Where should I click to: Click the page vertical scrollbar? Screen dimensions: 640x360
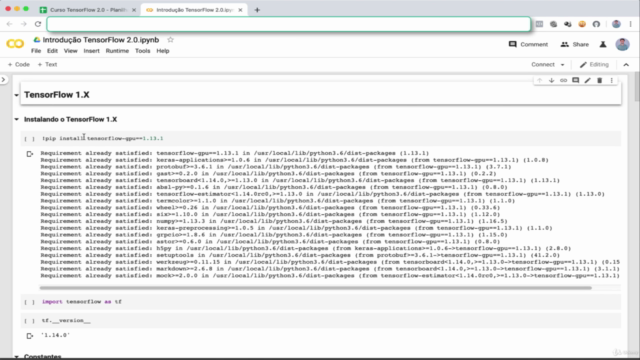(x=637, y=87)
